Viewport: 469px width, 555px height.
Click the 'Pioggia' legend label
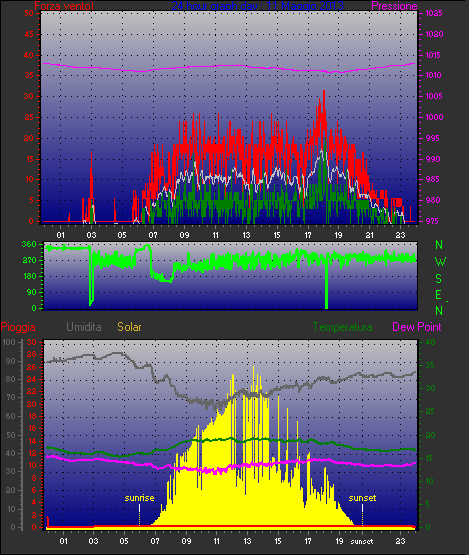click(18, 327)
